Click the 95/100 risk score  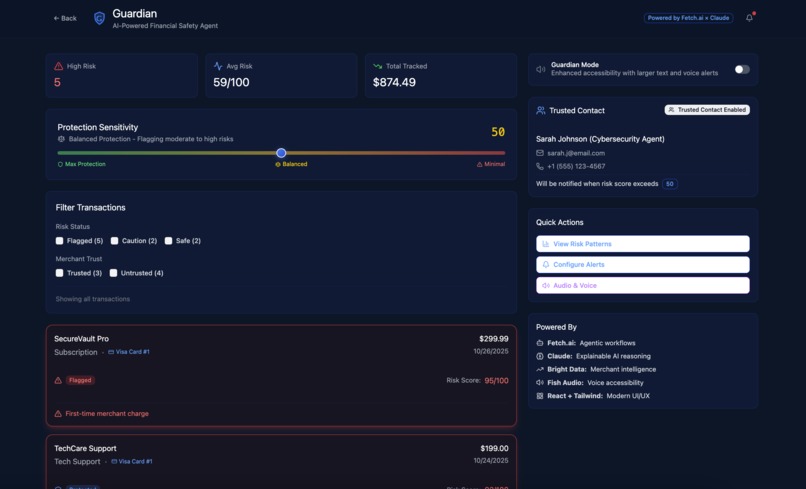point(497,381)
